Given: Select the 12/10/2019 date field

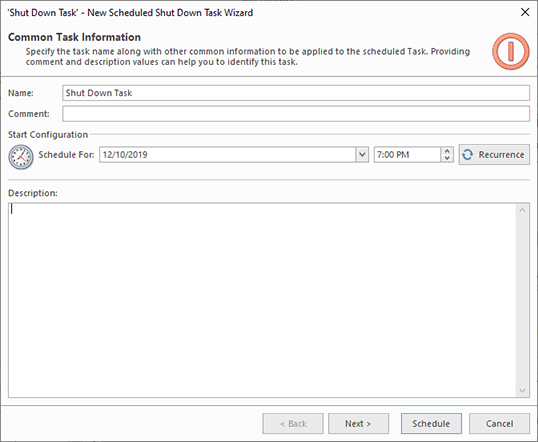Looking at the screenshot, I should [227, 154].
